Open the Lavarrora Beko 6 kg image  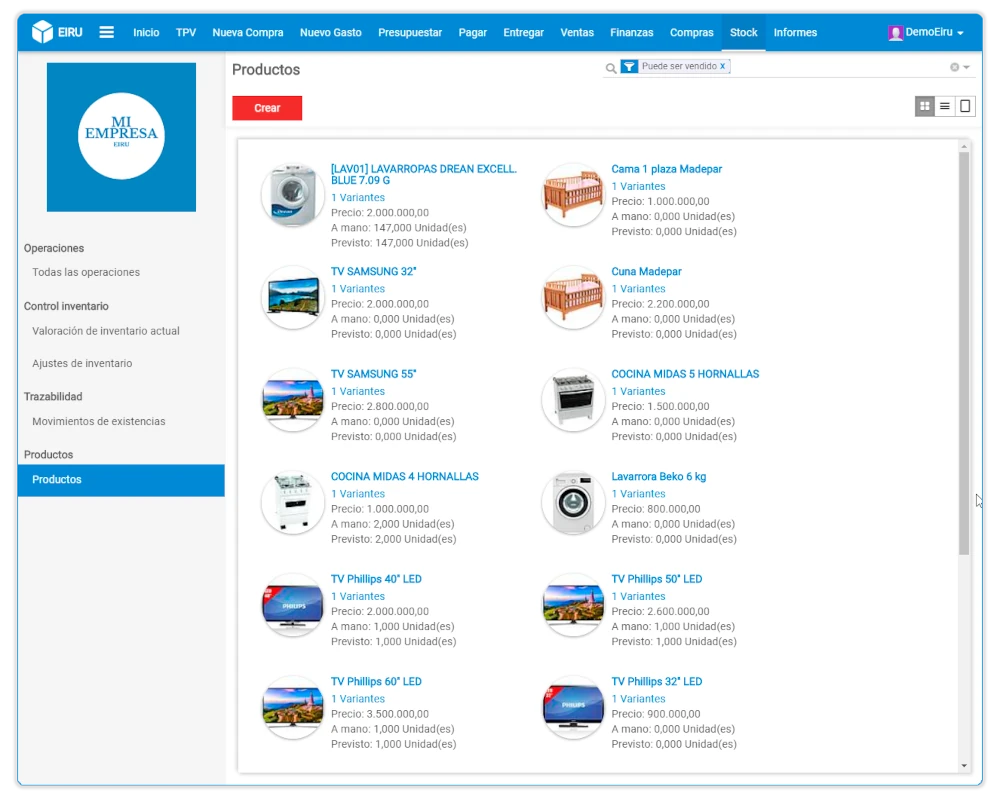[x=573, y=503]
